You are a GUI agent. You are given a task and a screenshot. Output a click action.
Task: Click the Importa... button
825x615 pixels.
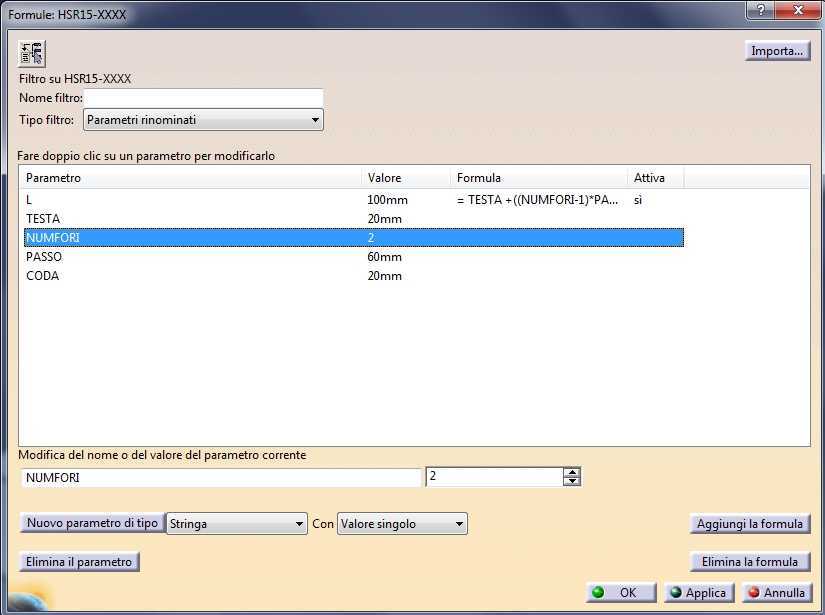(x=777, y=51)
